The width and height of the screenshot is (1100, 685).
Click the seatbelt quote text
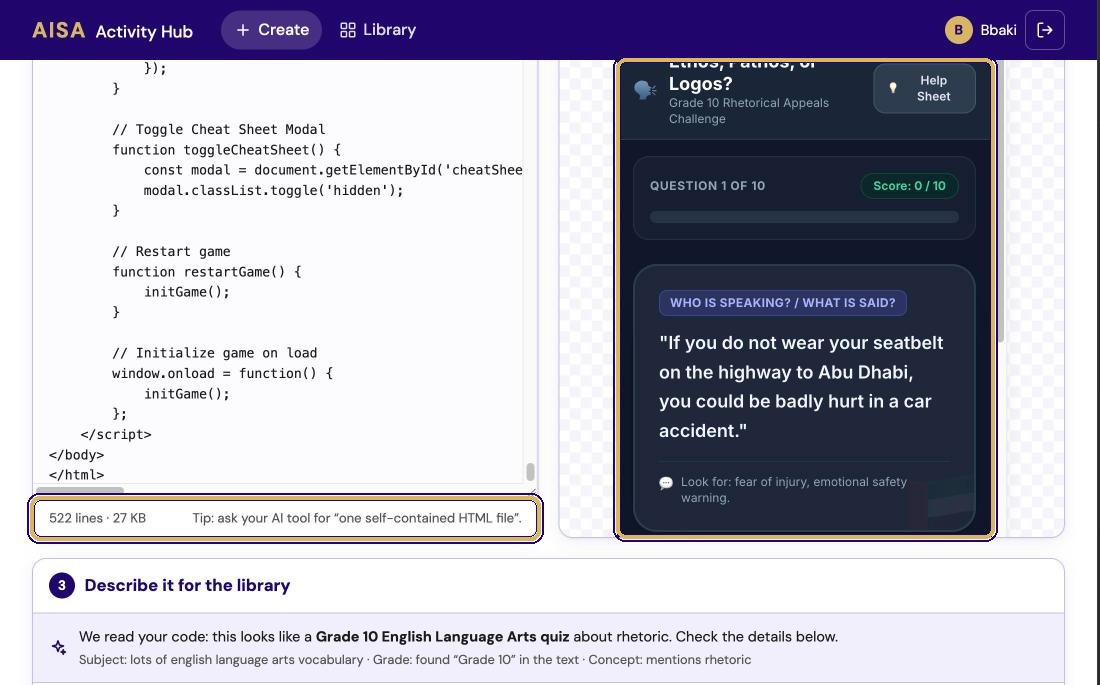(x=801, y=387)
